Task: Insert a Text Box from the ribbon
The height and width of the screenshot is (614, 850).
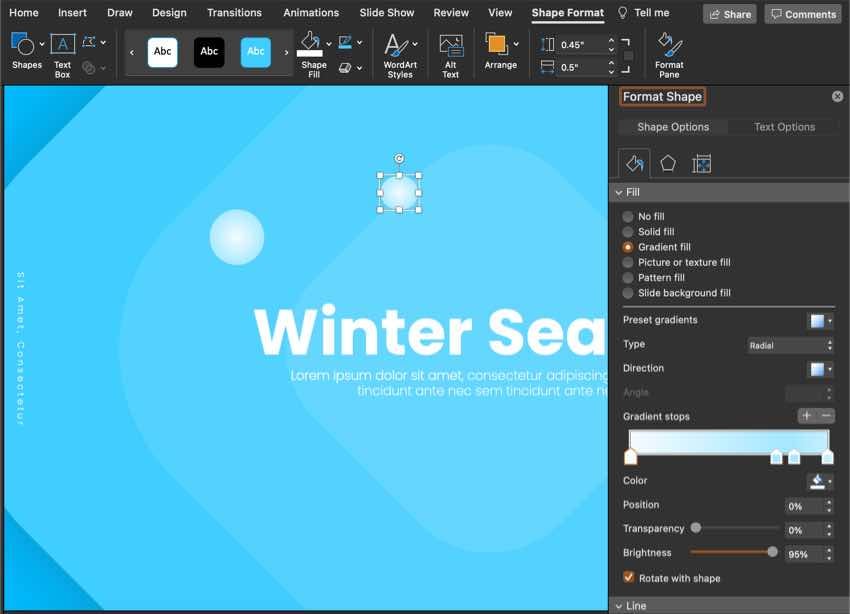Action: [62, 45]
